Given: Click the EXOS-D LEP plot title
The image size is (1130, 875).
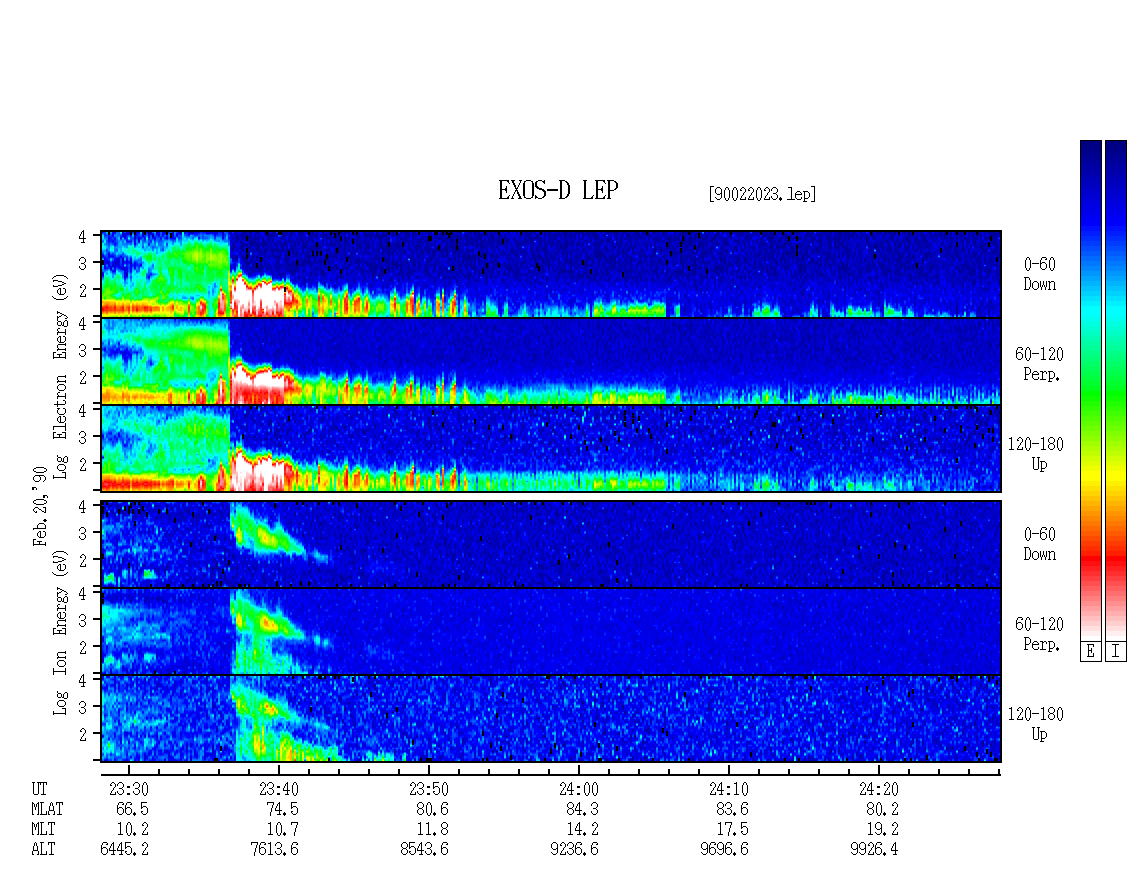Looking at the screenshot, I should [x=558, y=190].
